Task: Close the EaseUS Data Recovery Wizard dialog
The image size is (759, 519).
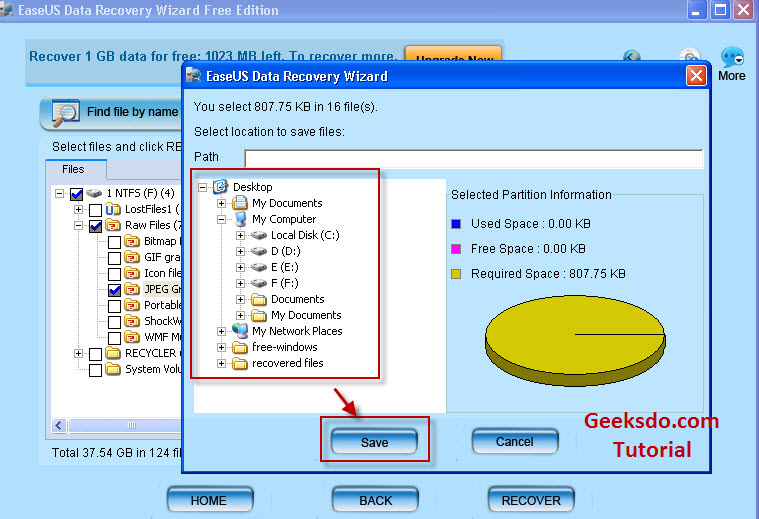Action: [696, 76]
